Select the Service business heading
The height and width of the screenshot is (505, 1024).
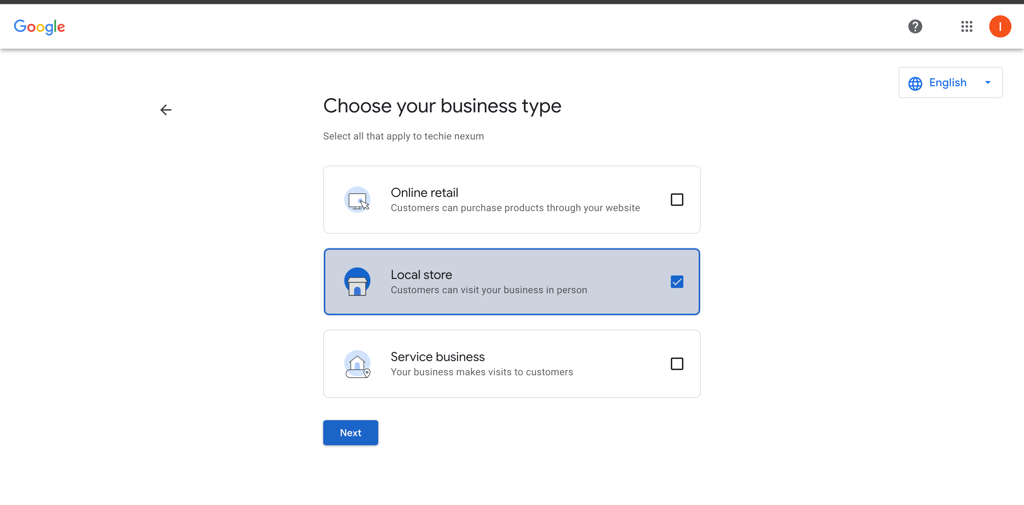pos(438,357)
